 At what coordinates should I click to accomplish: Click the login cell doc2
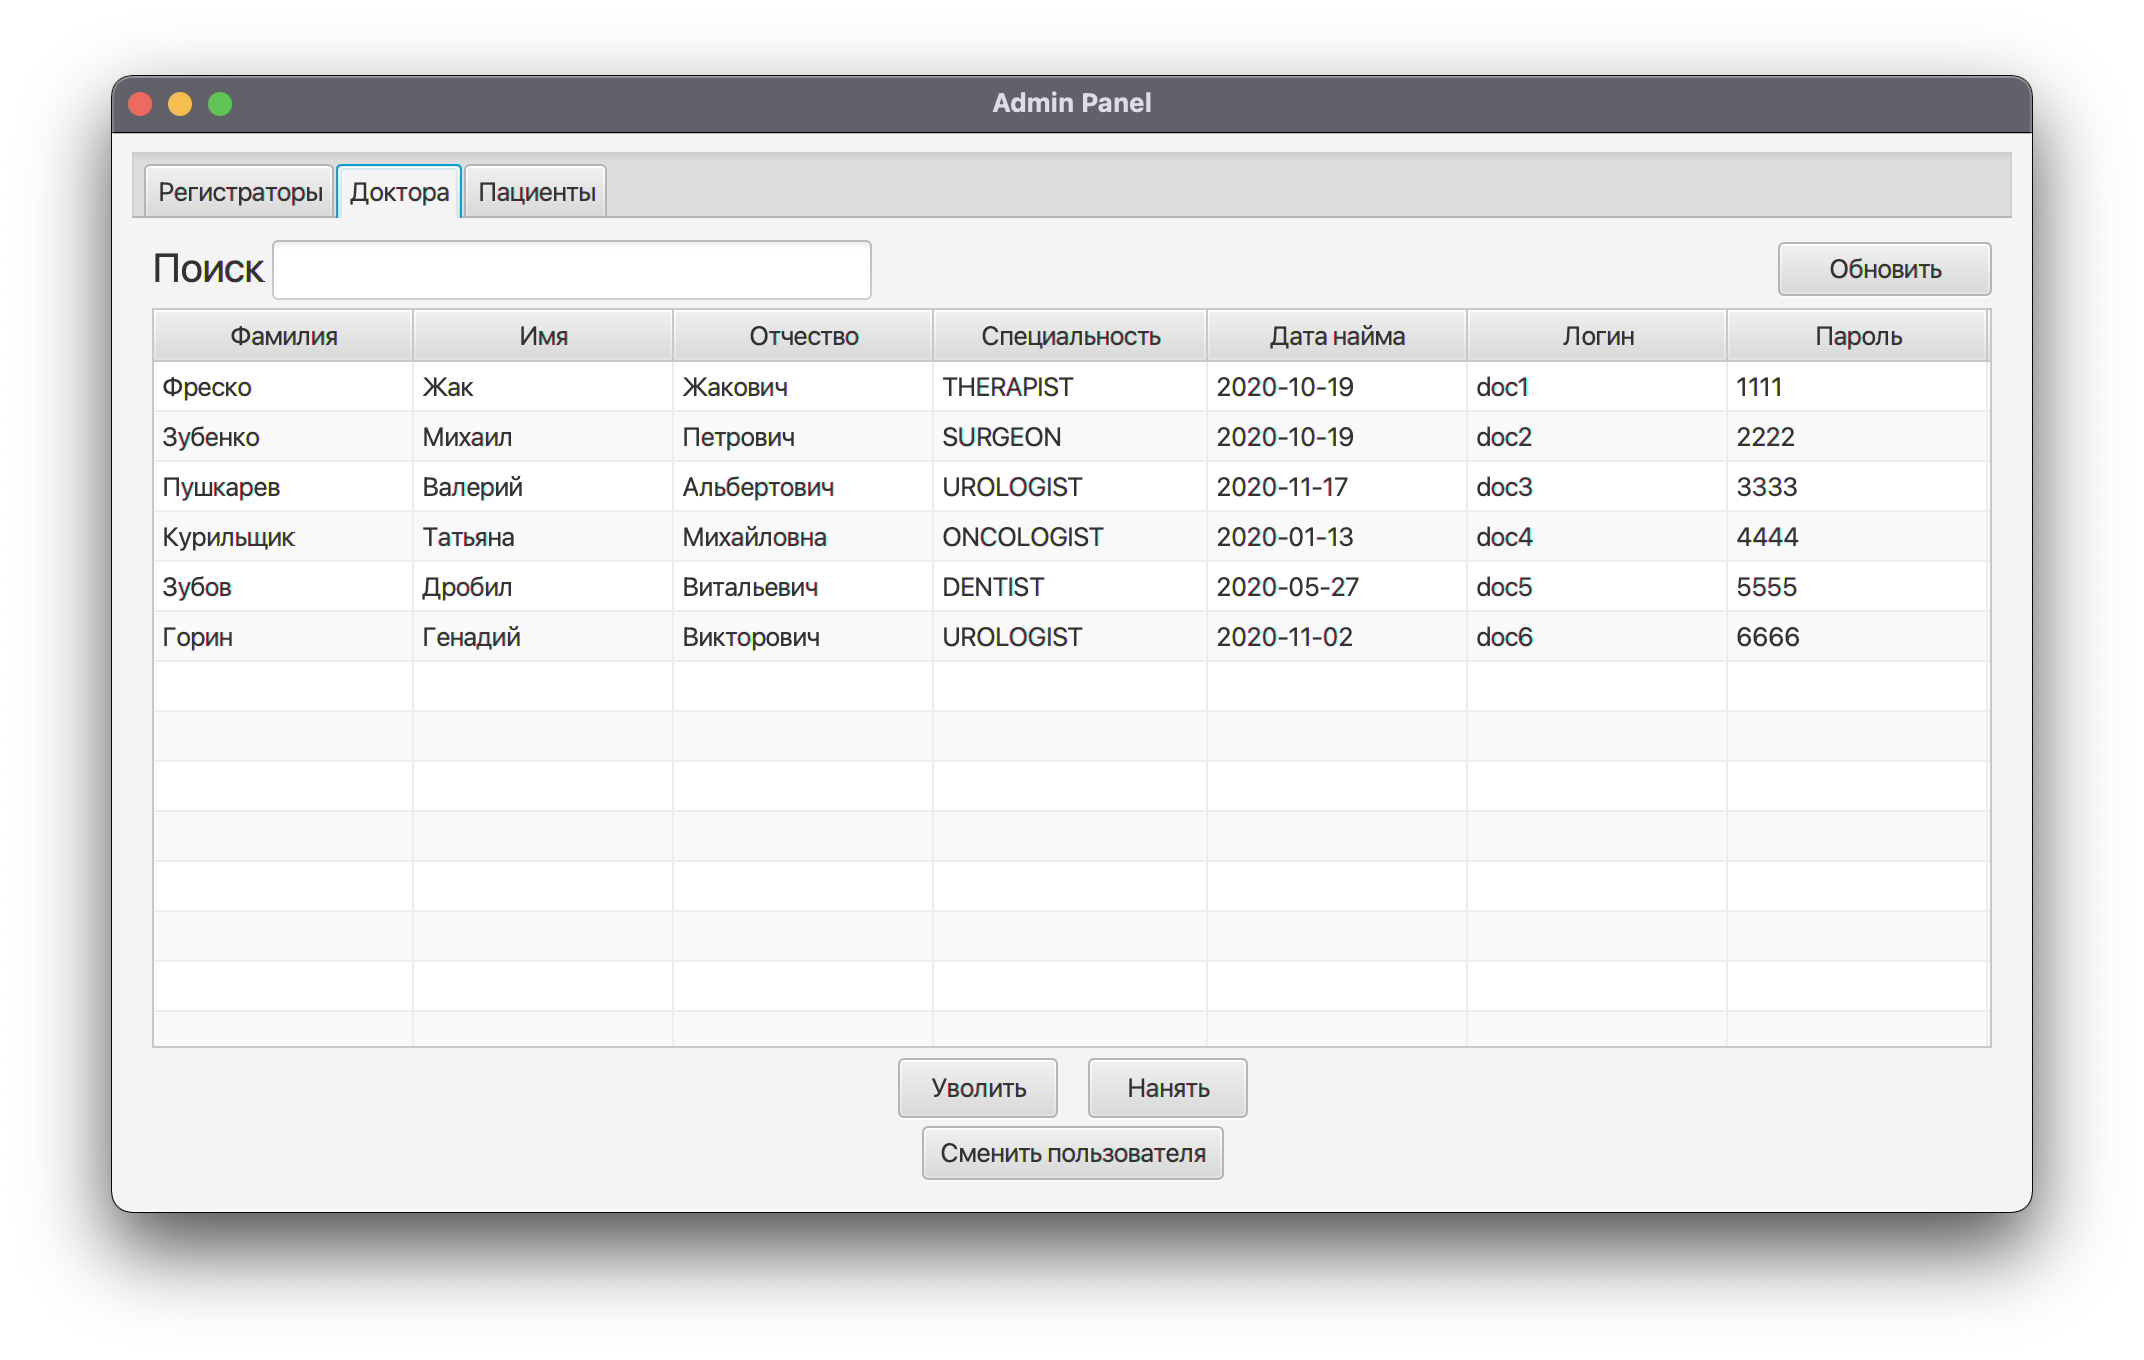click(x=1597, y=437)
